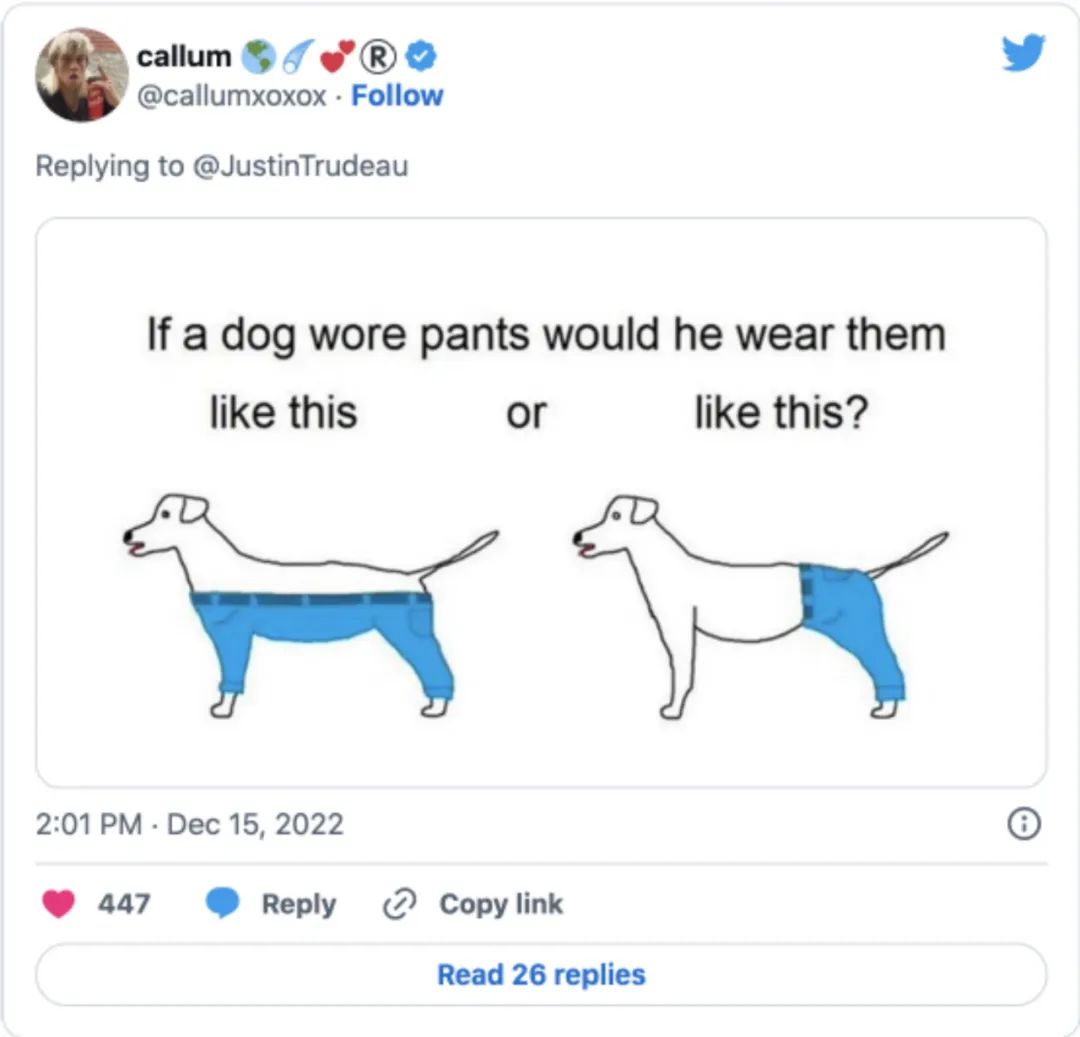Open the dog wearing pants image

pyautogui.click(x=541, y=502)
